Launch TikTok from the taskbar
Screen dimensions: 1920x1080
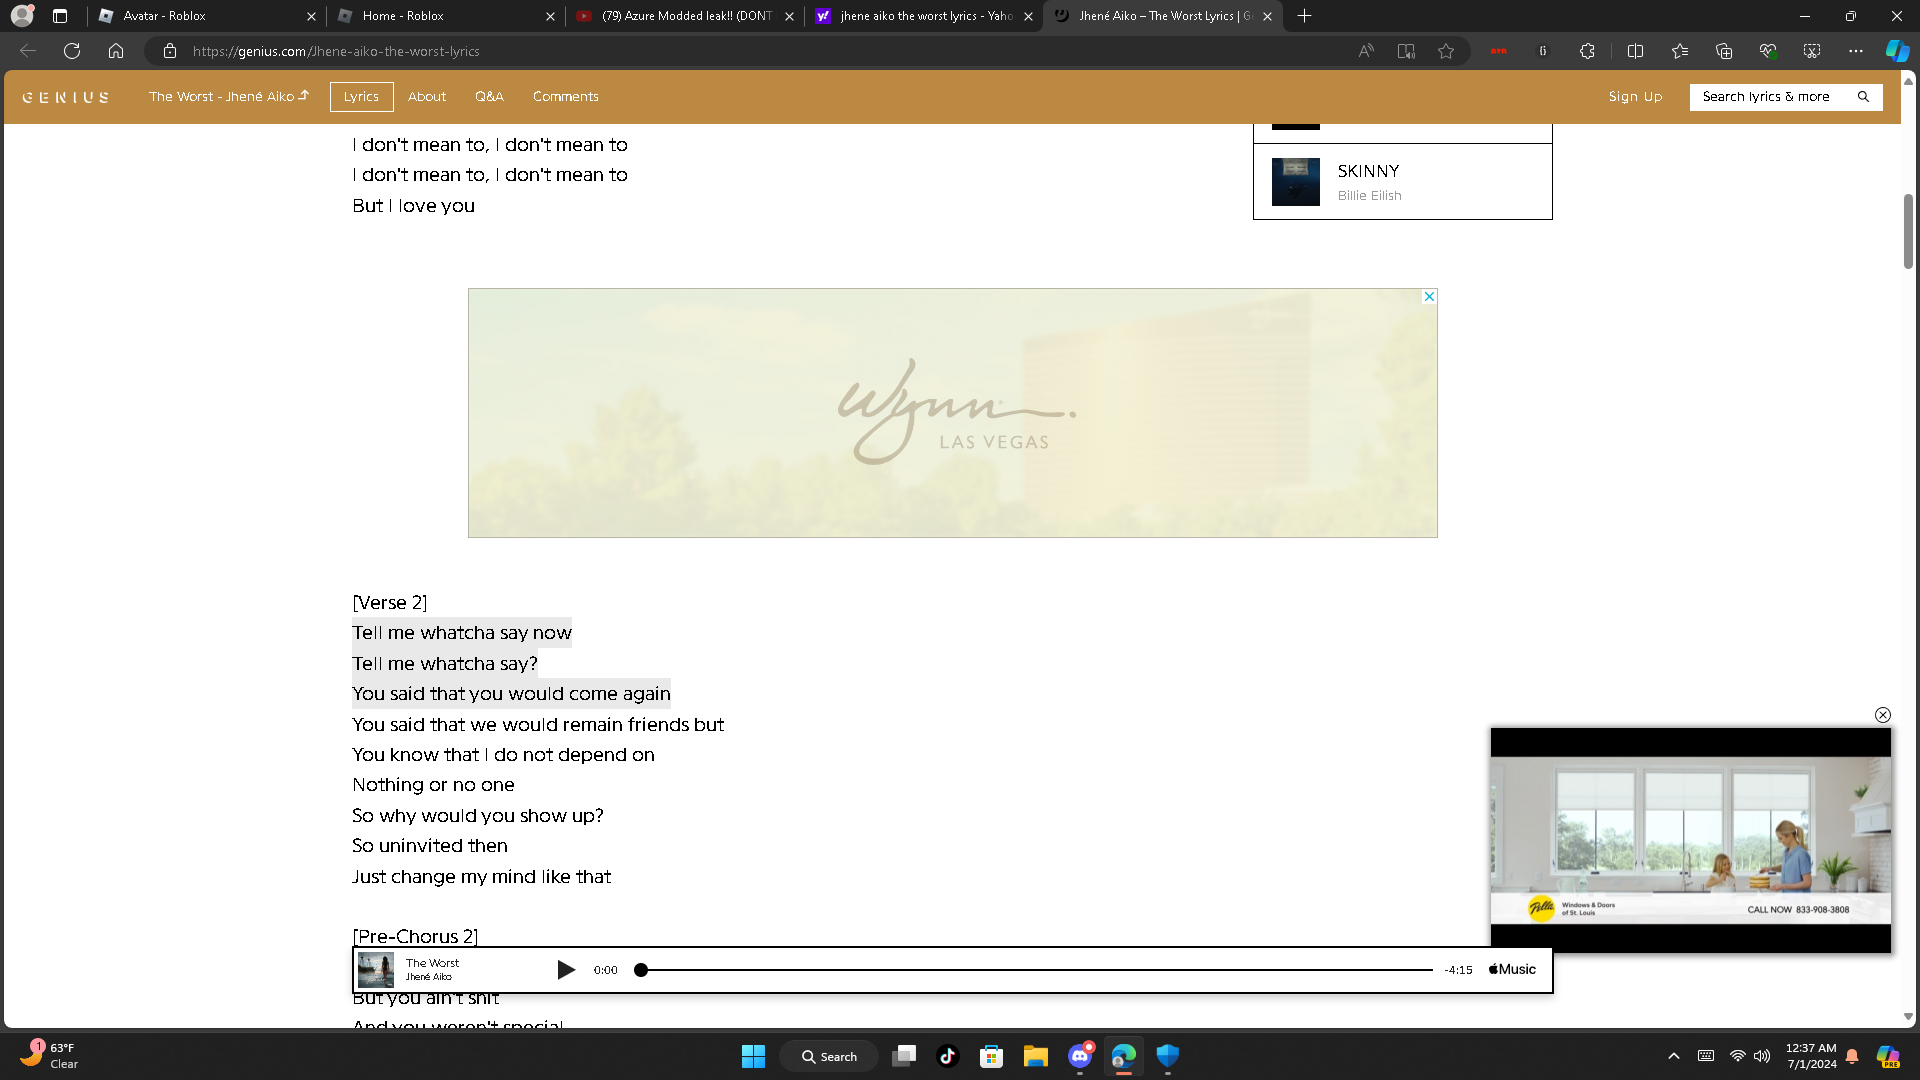coord(948,1056)
